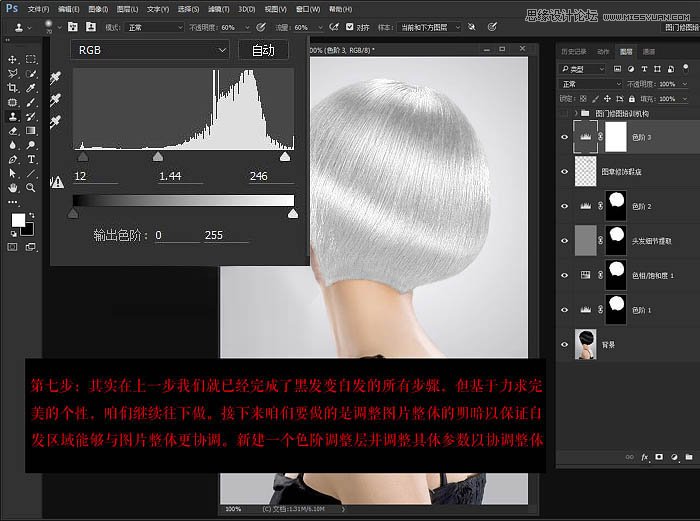This screenshot has width=700, height=521.
Task: Select the Move tool
Action: click(x=13, y=59)
